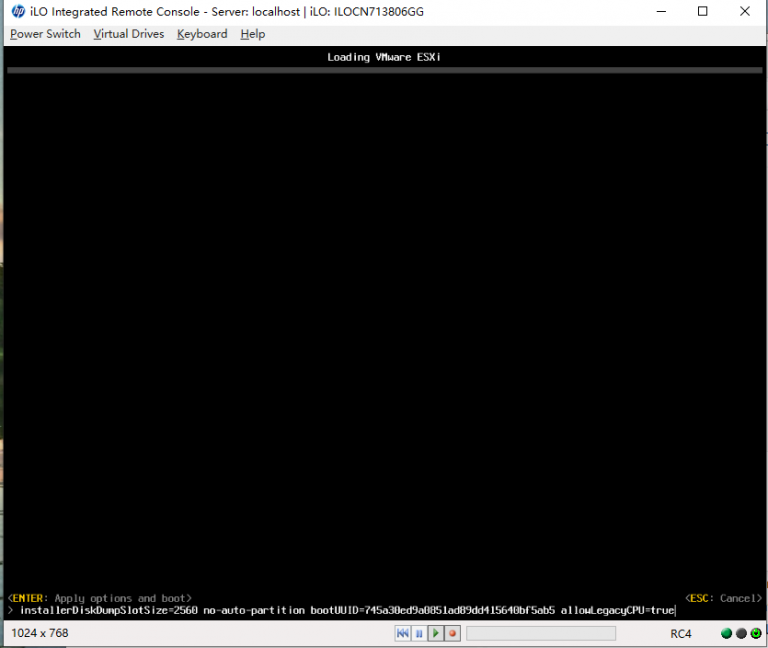Click the green power status icon
Viewport: 768px width, 648px height.
click(x=756, y=633)
